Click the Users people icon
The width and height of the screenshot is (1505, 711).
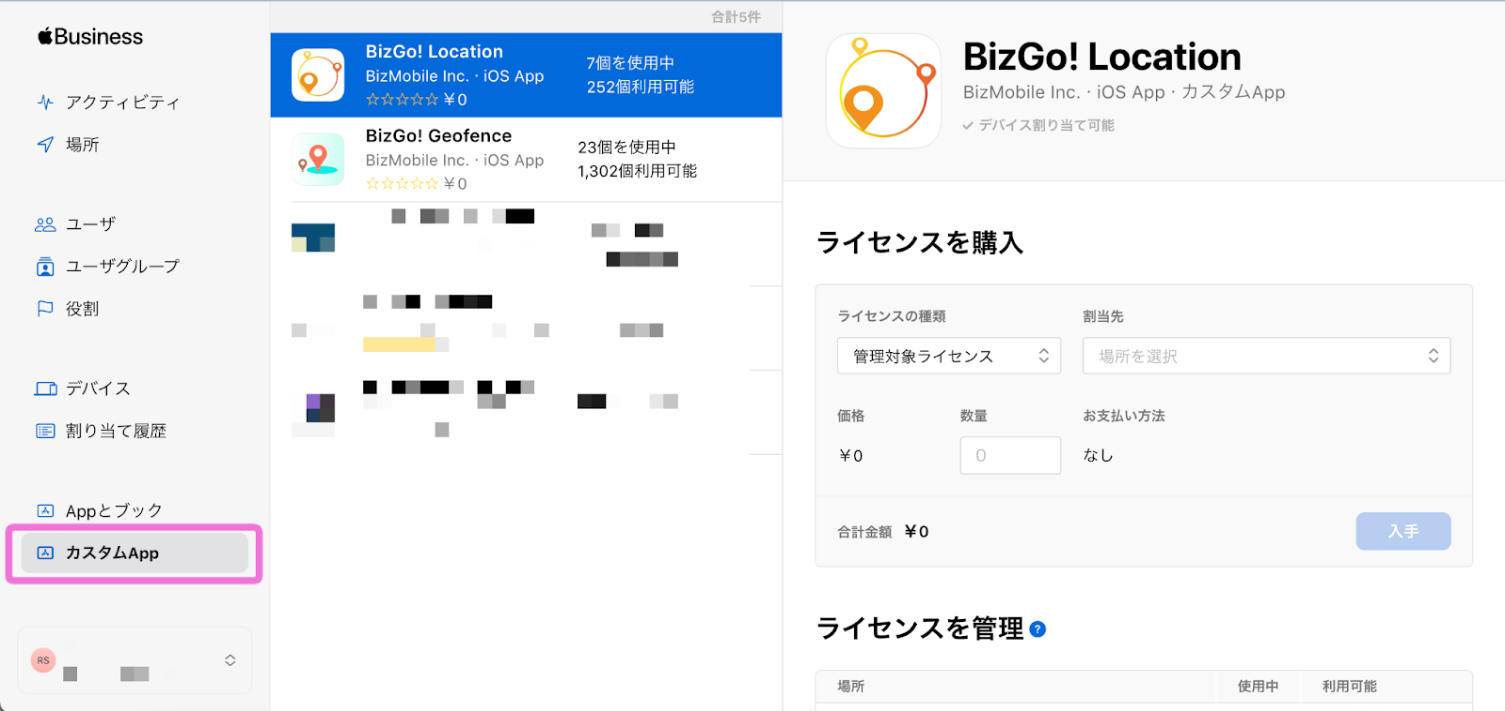pyautogui.click(x=45, y=224)
